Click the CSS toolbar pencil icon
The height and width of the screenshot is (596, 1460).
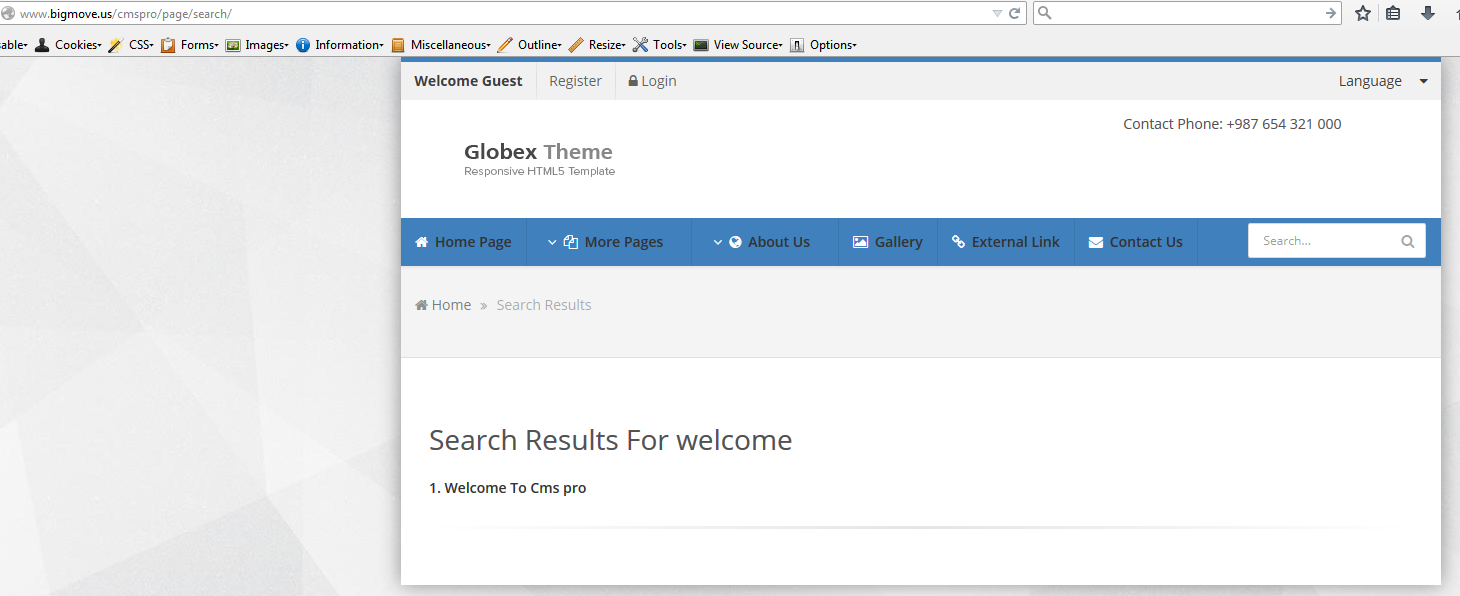coord(116,45)
